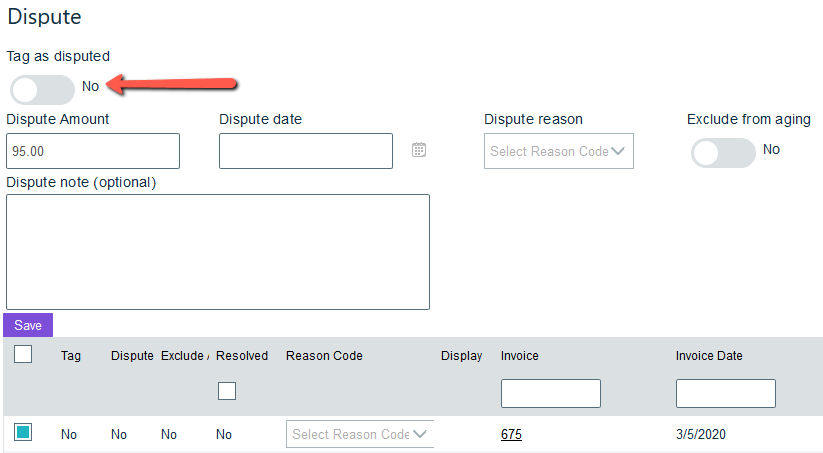Click the Tag column header
Viewport: 823px width, 453px height.
(x=71, y=356)
